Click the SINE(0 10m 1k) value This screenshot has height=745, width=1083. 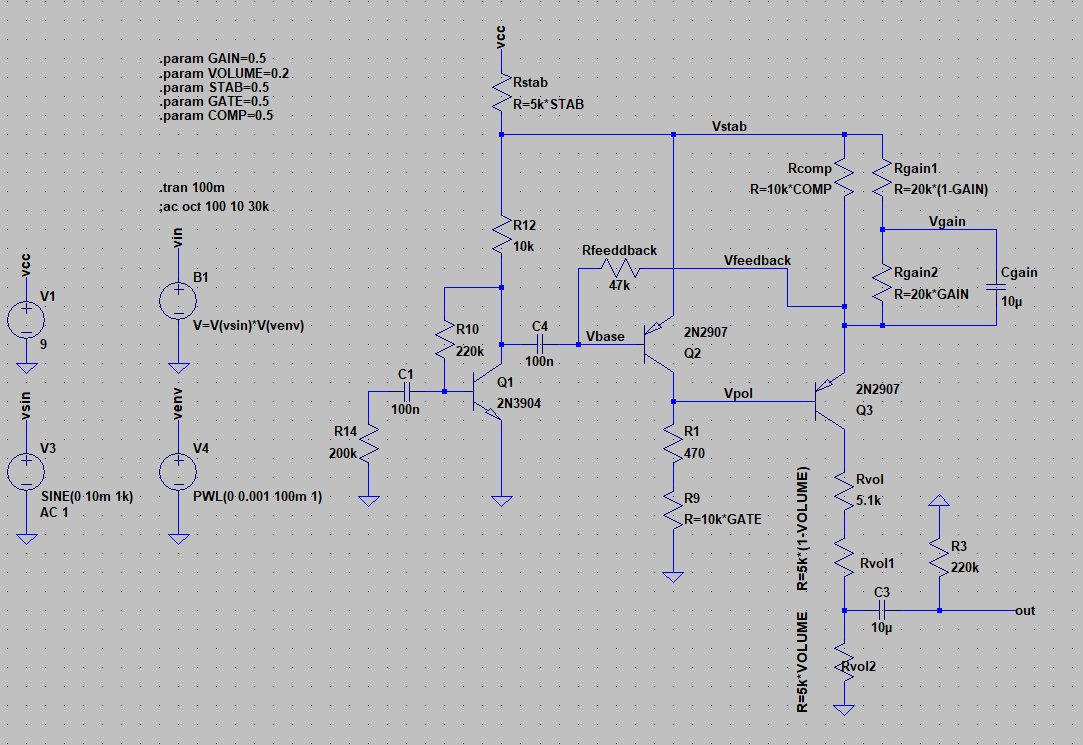87,496
